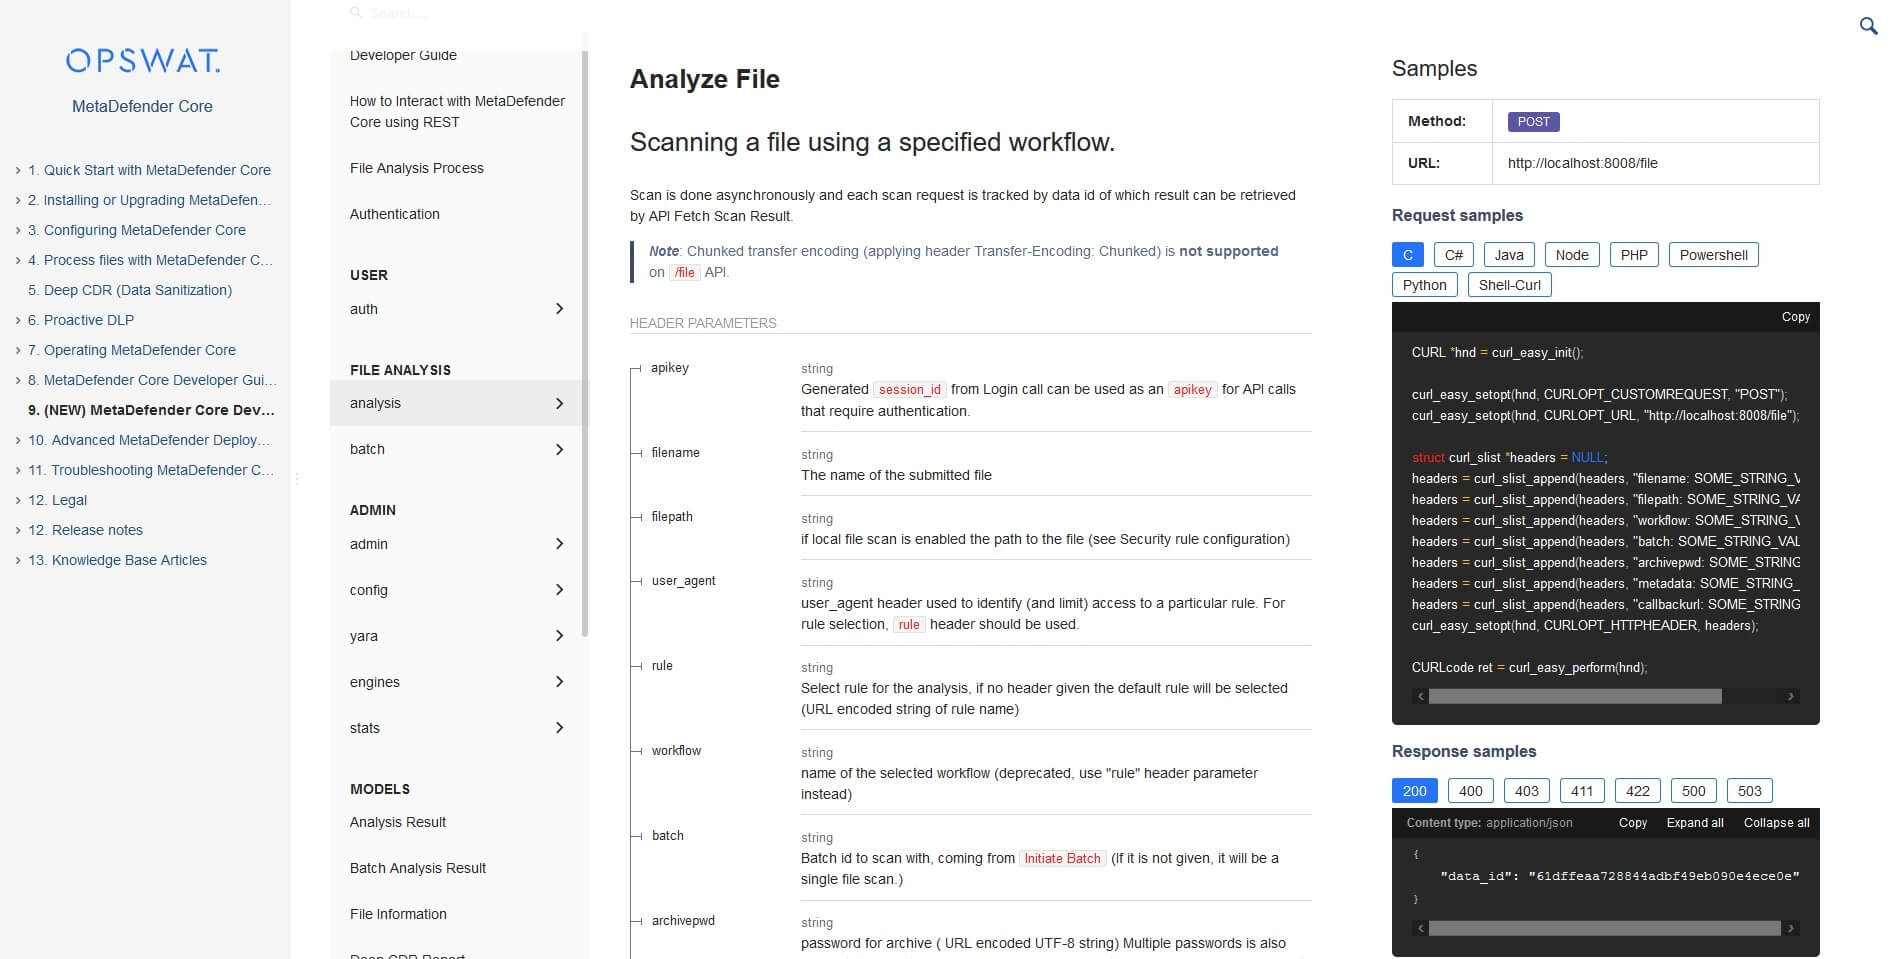
Task: Expand the admin section chevron
Action: [x=559, y=544]
